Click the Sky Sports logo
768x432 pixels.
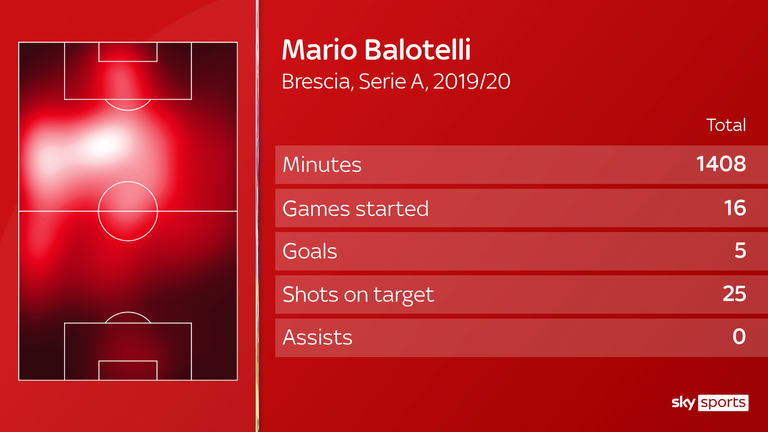click(710, 403)
